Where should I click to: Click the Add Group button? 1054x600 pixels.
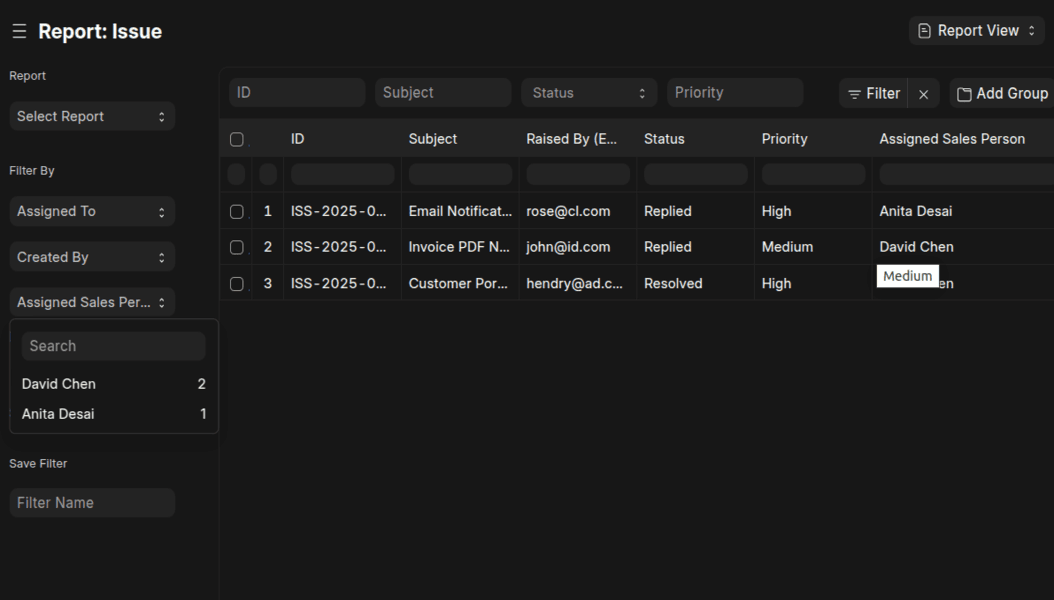1002,93
